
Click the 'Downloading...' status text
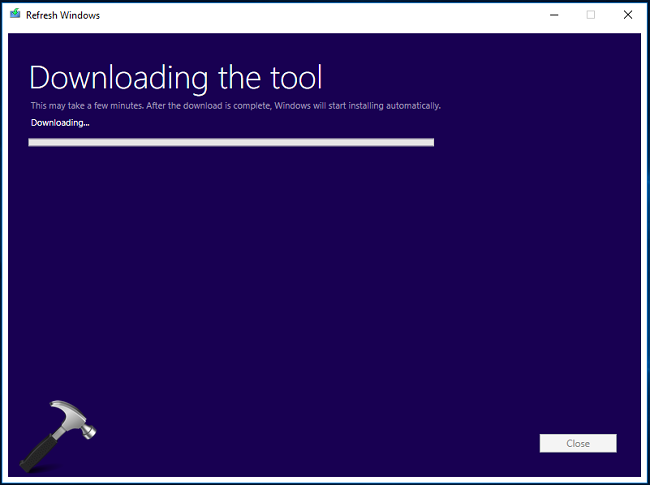click(x=60, y=123)
